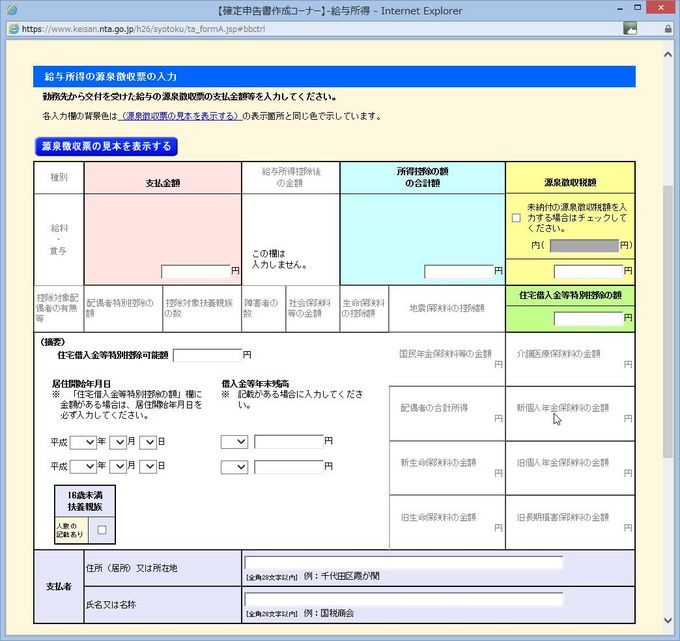Open the second 借入金等年末残高 type dropdown
680x641 pixels.
click(x=234, y=467)
